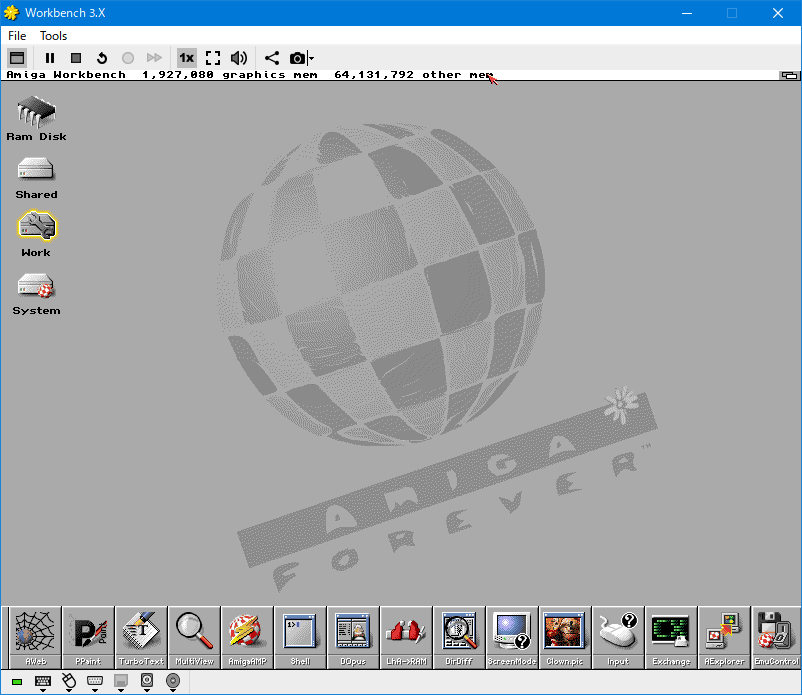Click the share icon in toolbar
Viewport: 802px width, 695px height.
tap(272, 58)
